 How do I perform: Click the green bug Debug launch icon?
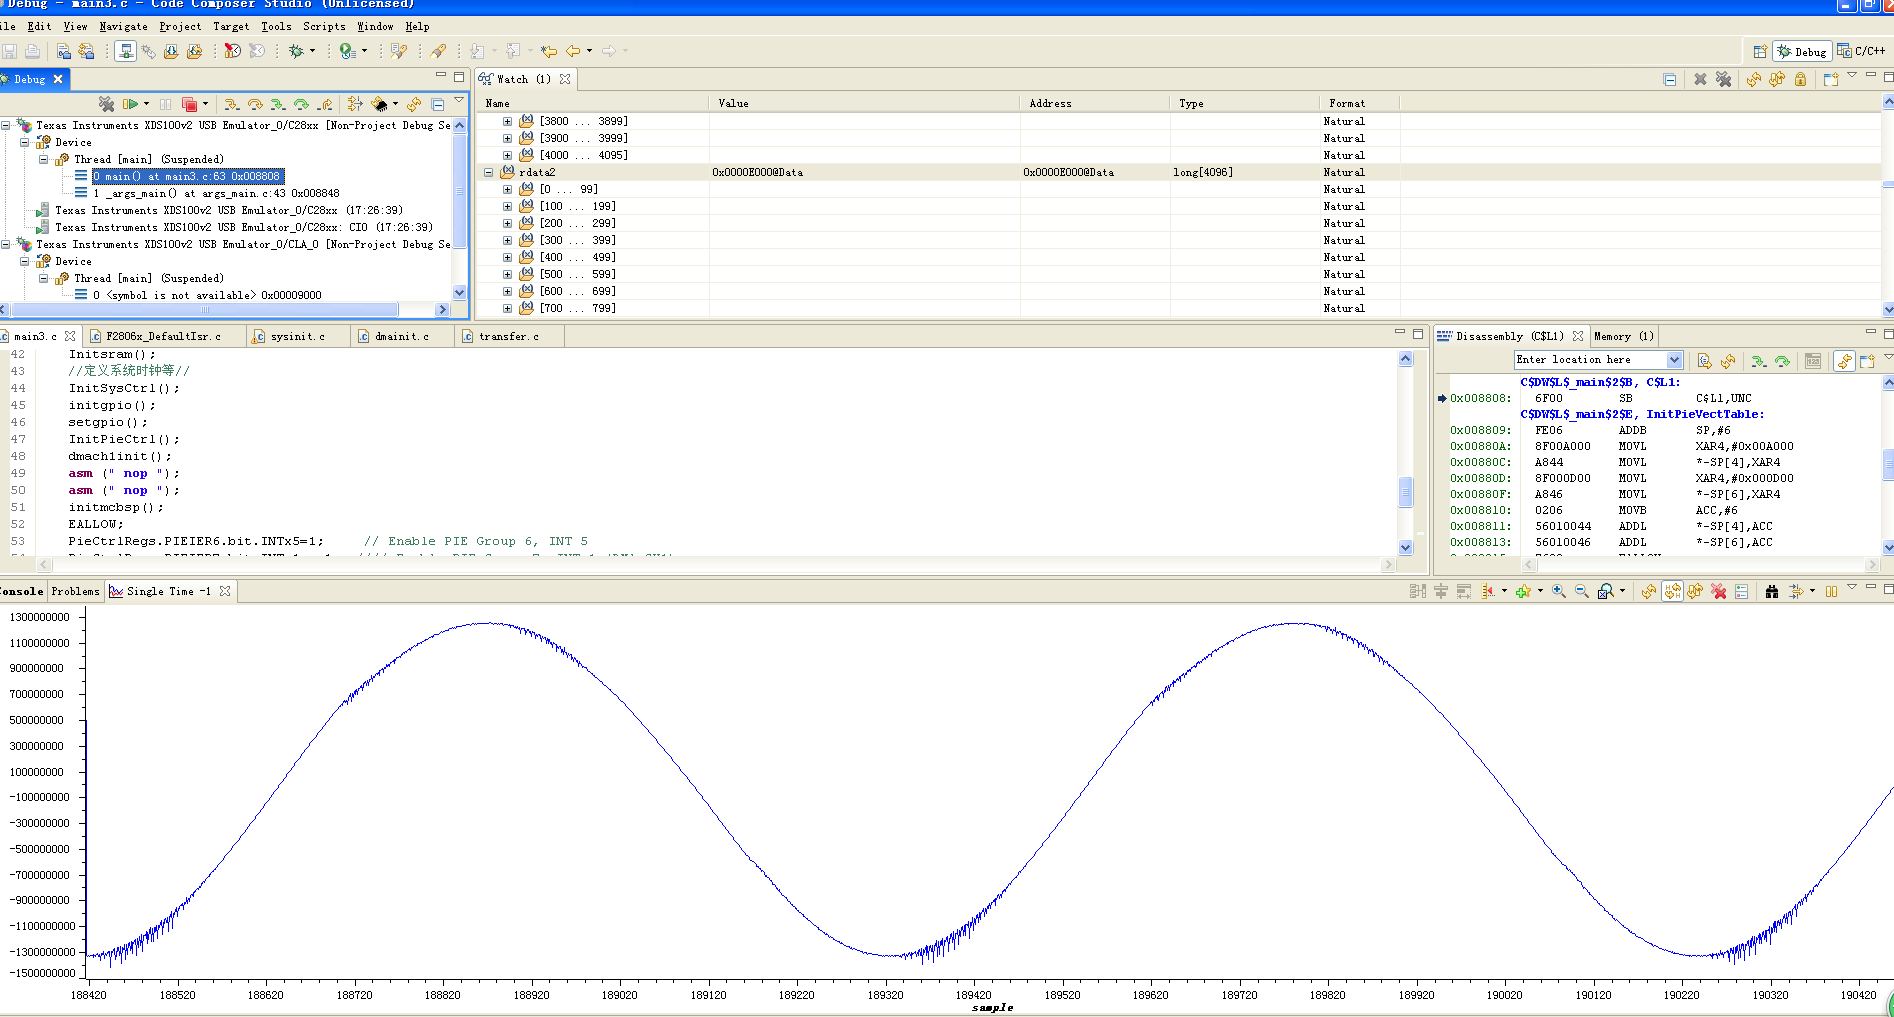pyautogui.click(x=296, y=51)
